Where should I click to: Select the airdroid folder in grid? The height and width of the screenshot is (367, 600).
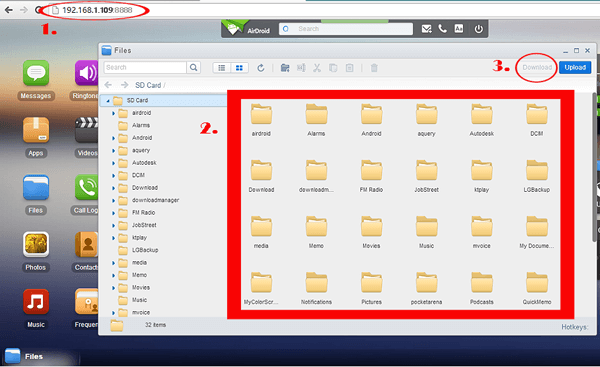coord(261,120)
